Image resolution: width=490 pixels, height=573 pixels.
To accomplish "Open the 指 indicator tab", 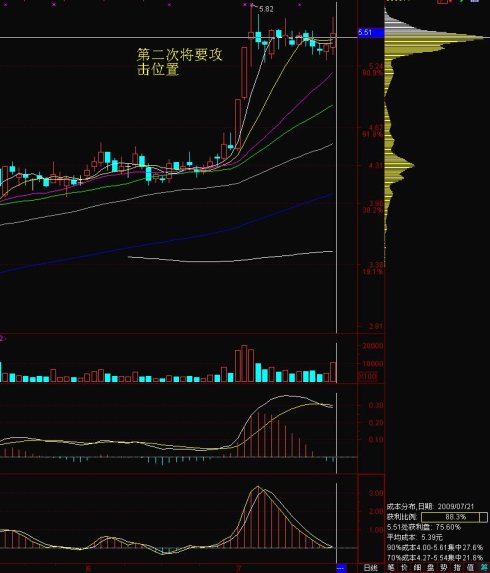I will click(457, 568).
